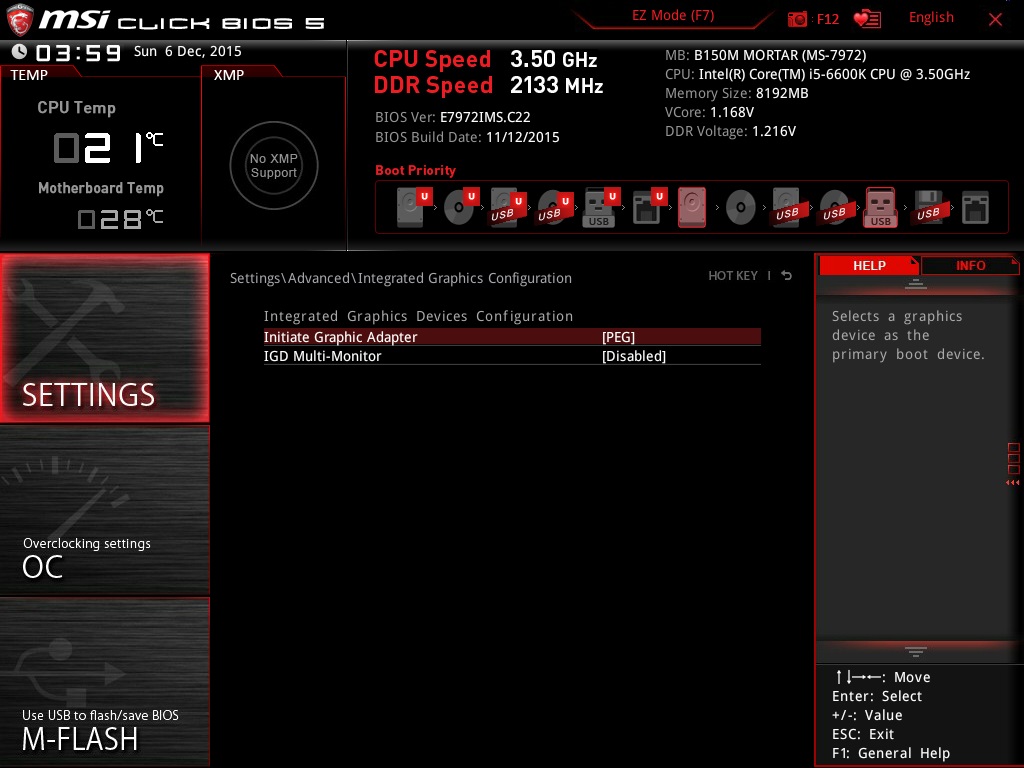Select the highlighted red USB key boot device
Viewport: 1024px width, 768px height.
(x=880, y=208)
